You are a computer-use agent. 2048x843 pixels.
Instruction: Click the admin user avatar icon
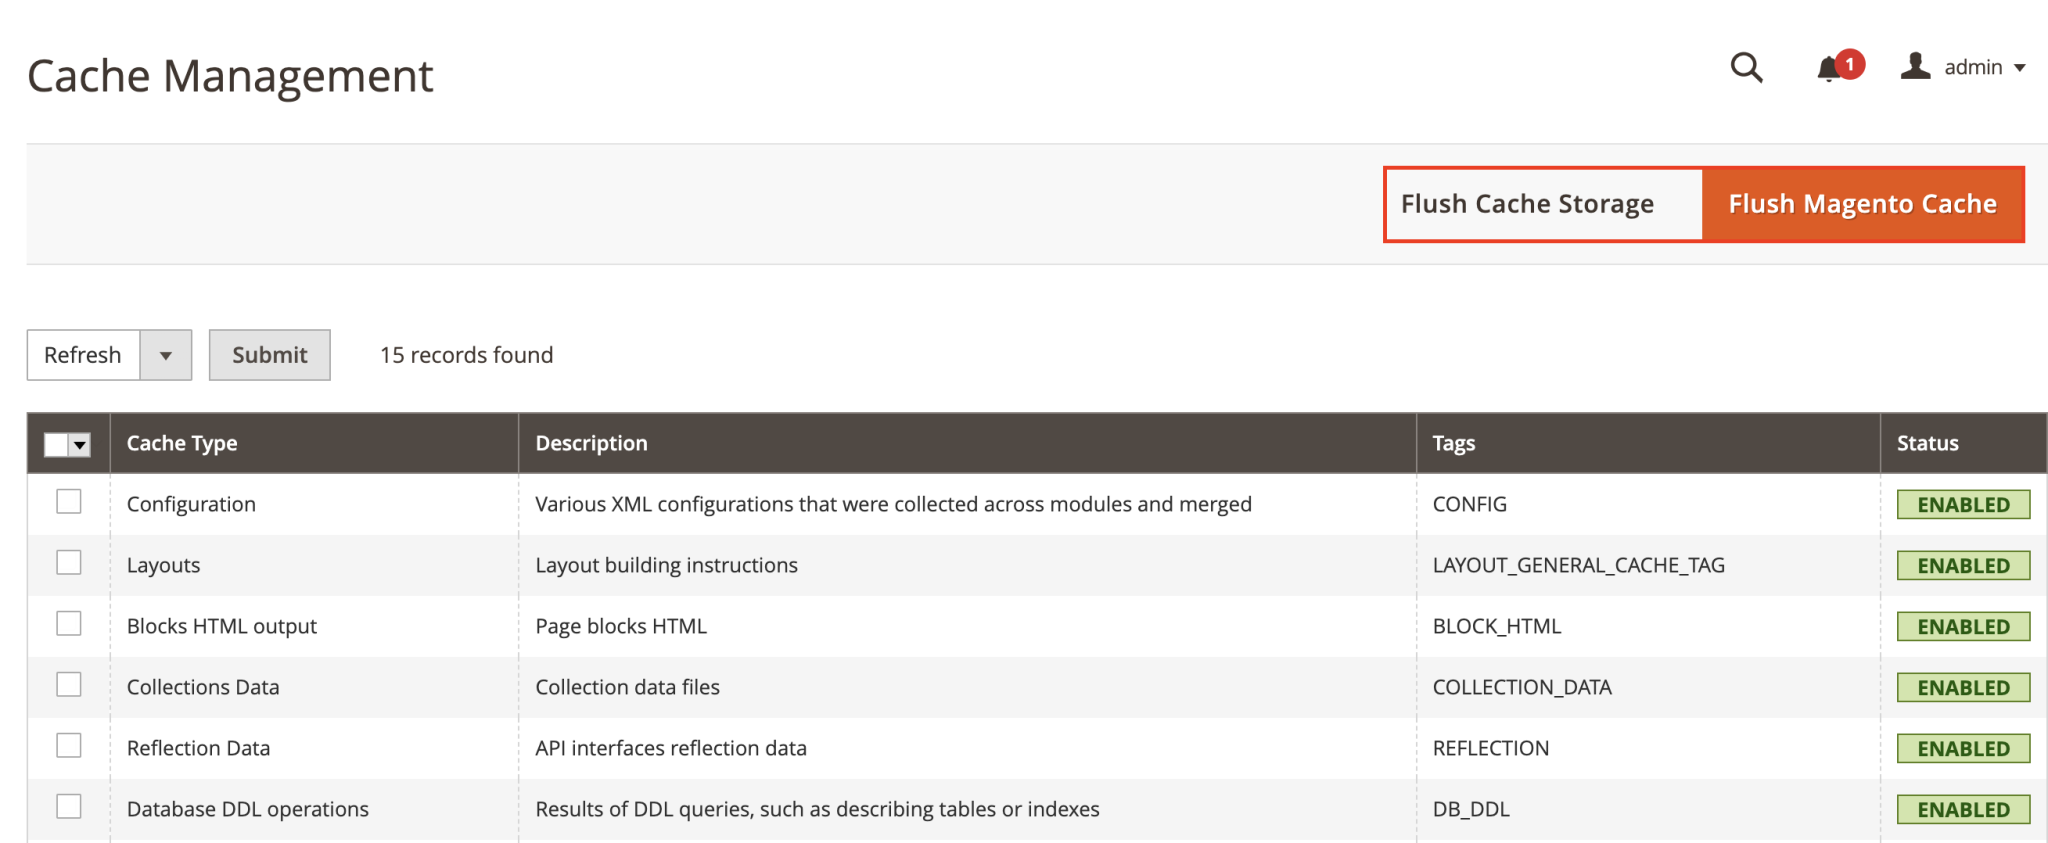pyautogui.click(x=1915, y=66)
